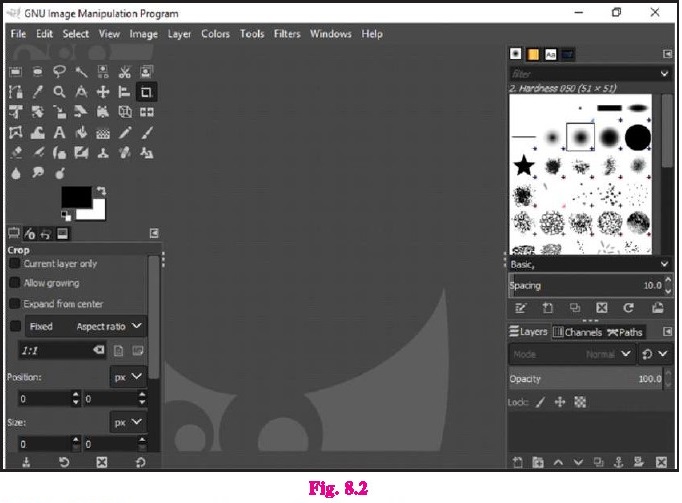Open the layer Mode Normal dropdown
Screen dimensions: 682x503
[x=572, y=354]
